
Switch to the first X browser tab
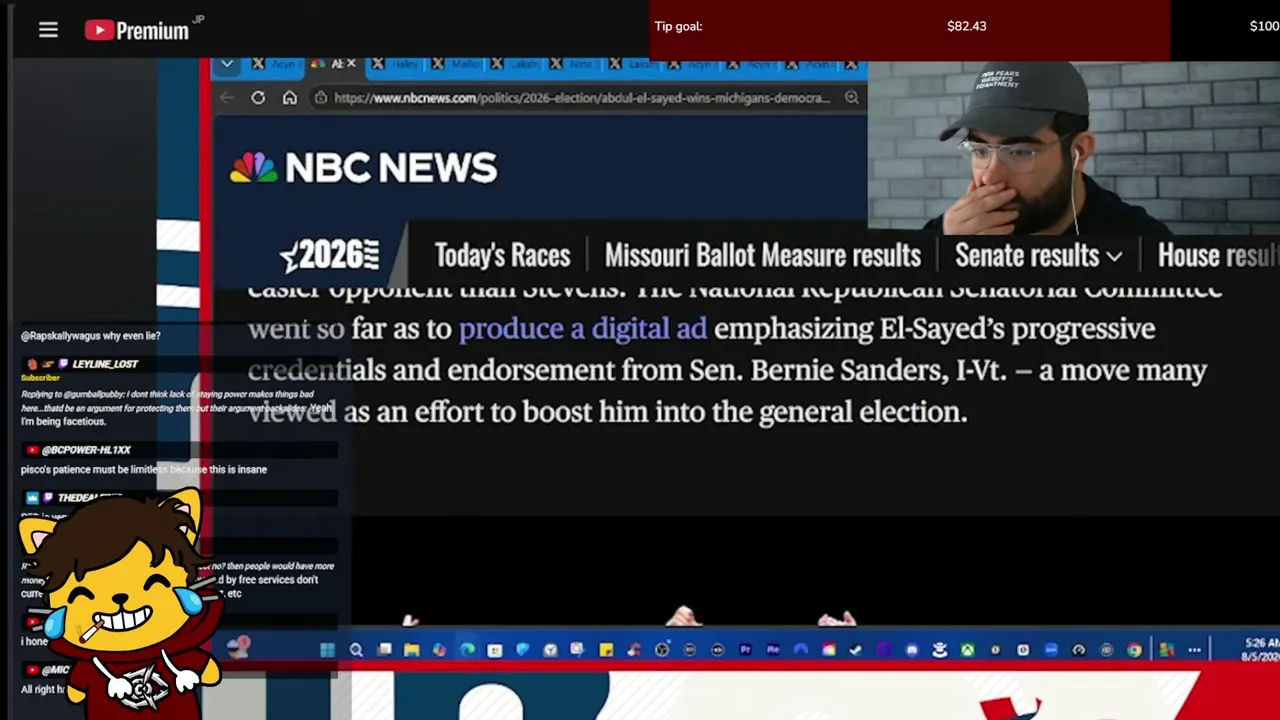[273, 64]
